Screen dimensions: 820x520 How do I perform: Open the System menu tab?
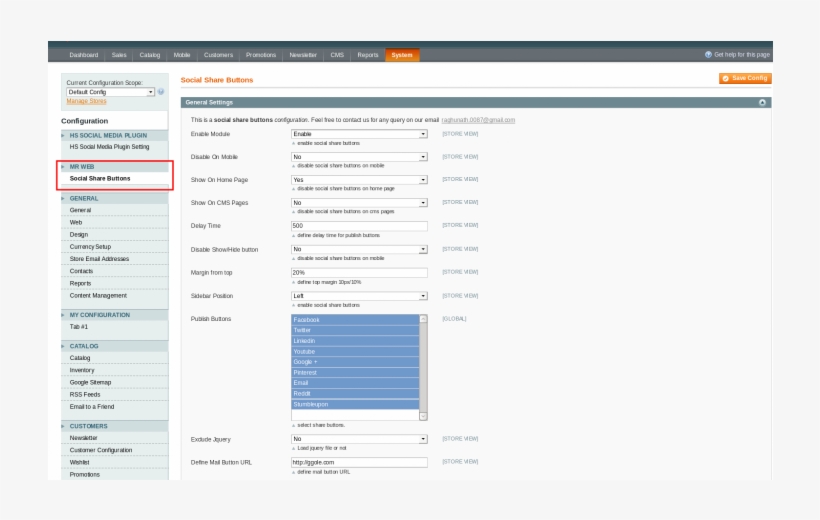[x=402, y=55]
